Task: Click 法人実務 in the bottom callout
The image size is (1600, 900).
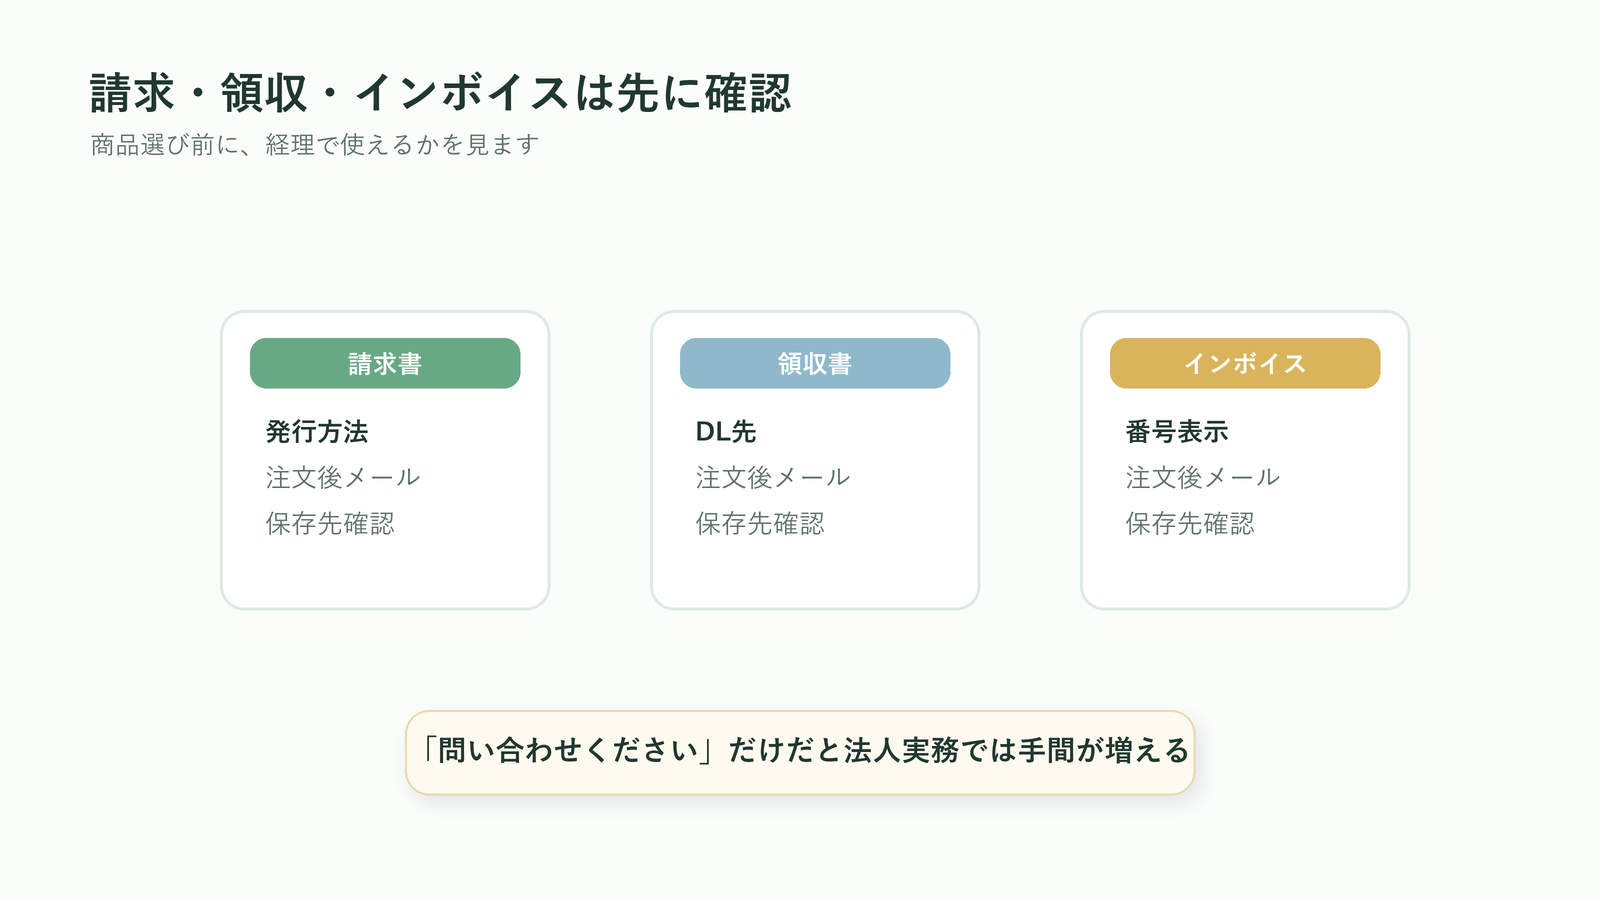Action: pyautogui.click(x=900, y=751)
